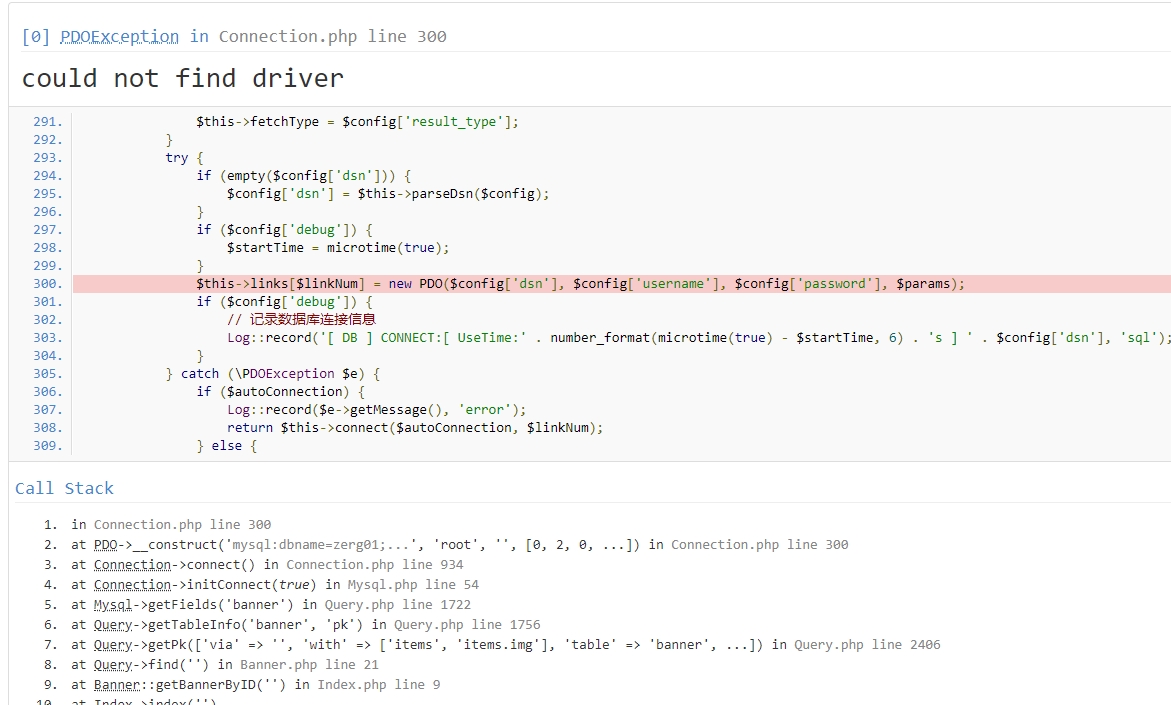Click the 'could not find driver' error message

(x=182, y=78)
